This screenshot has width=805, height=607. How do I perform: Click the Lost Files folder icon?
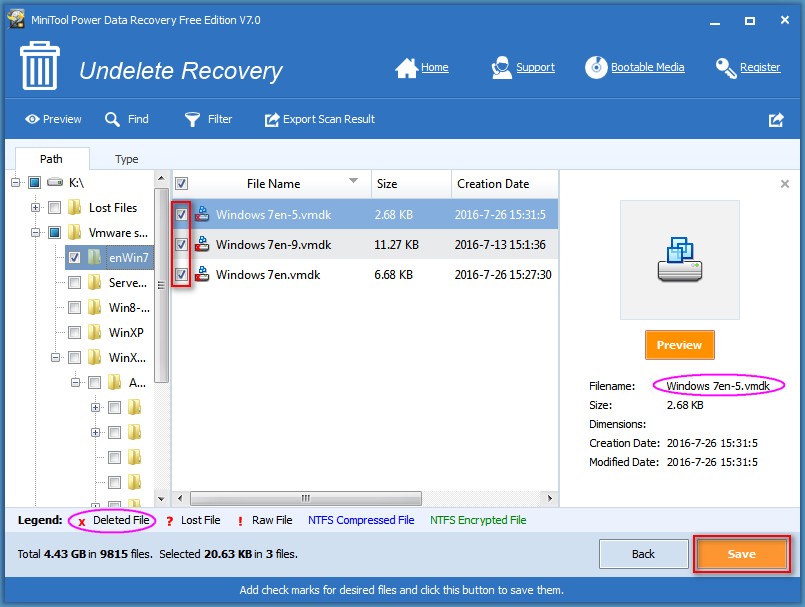(x=74, y=207)
